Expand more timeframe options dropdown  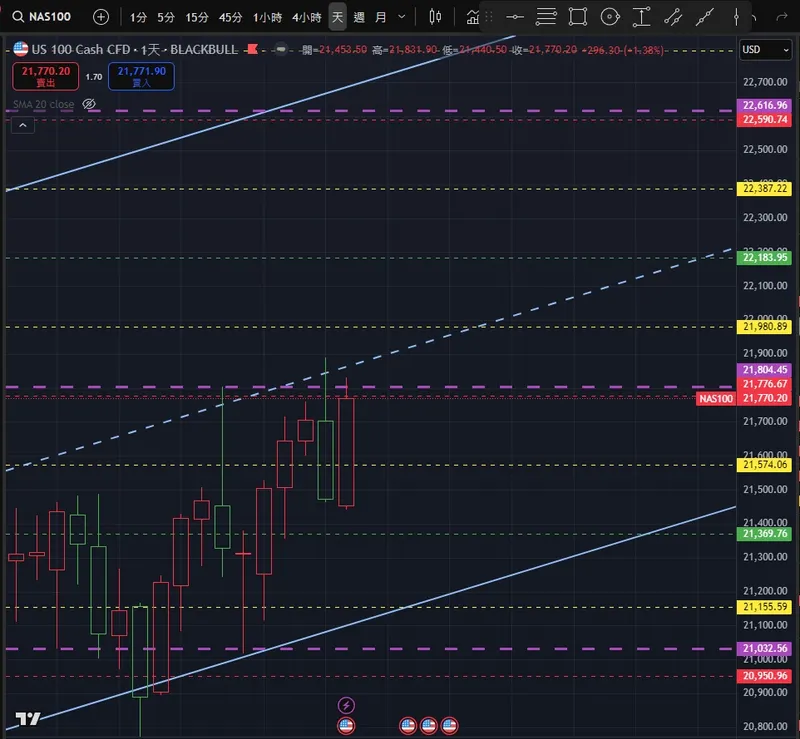point(402,17)
